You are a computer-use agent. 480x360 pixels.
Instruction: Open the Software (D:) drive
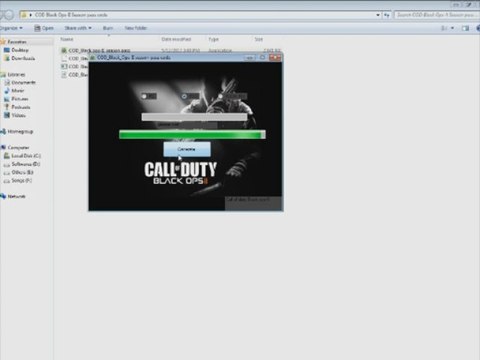coord(26,164)
